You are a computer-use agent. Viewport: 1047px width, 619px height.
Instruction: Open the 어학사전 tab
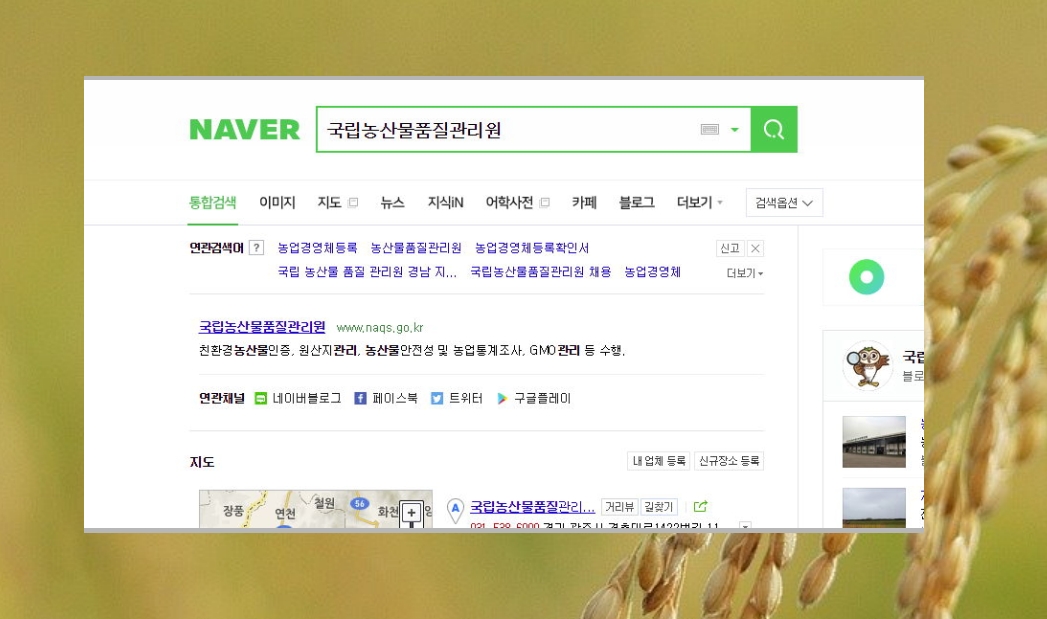point(509,202)
